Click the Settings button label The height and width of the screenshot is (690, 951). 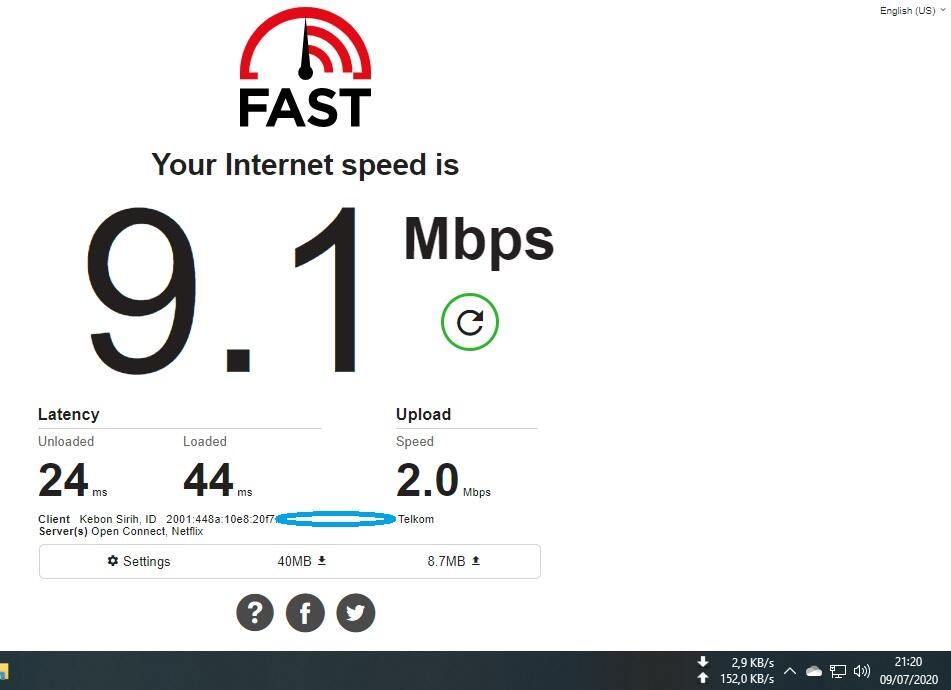[x=146, y=561]
